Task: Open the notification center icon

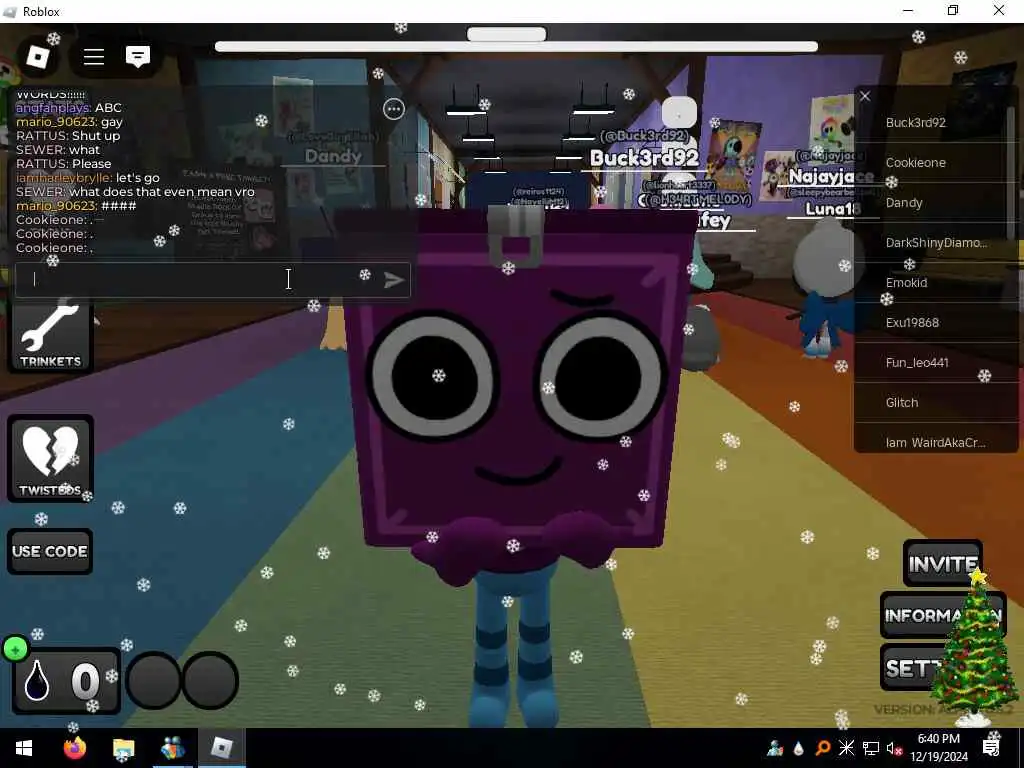Action: [991, 748]
